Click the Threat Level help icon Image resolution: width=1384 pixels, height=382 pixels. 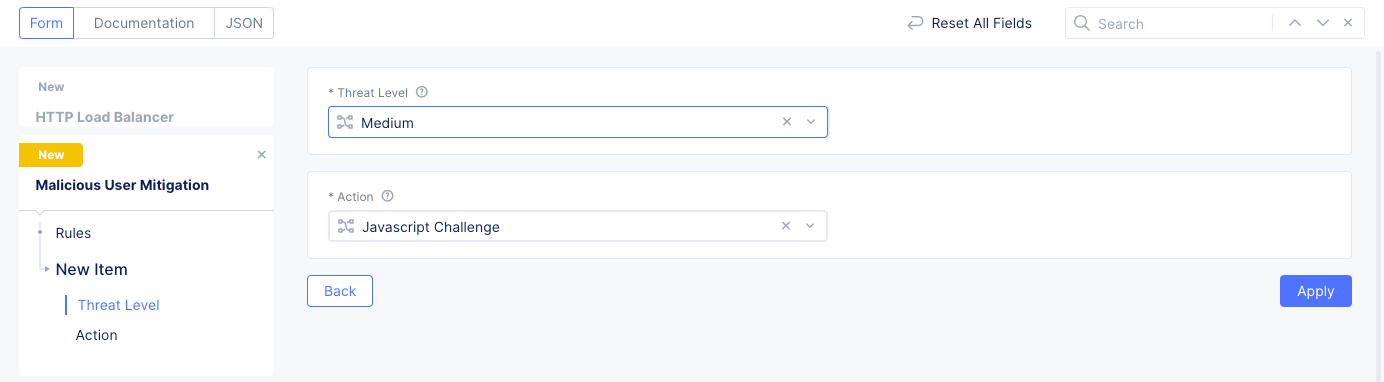tap(422, 92)
